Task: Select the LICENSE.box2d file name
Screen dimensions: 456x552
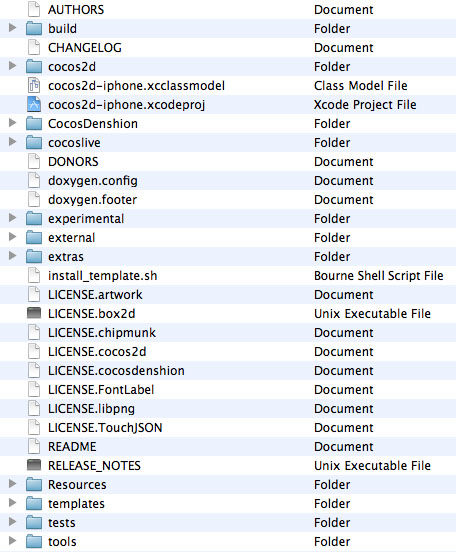Action: point(92,314)
